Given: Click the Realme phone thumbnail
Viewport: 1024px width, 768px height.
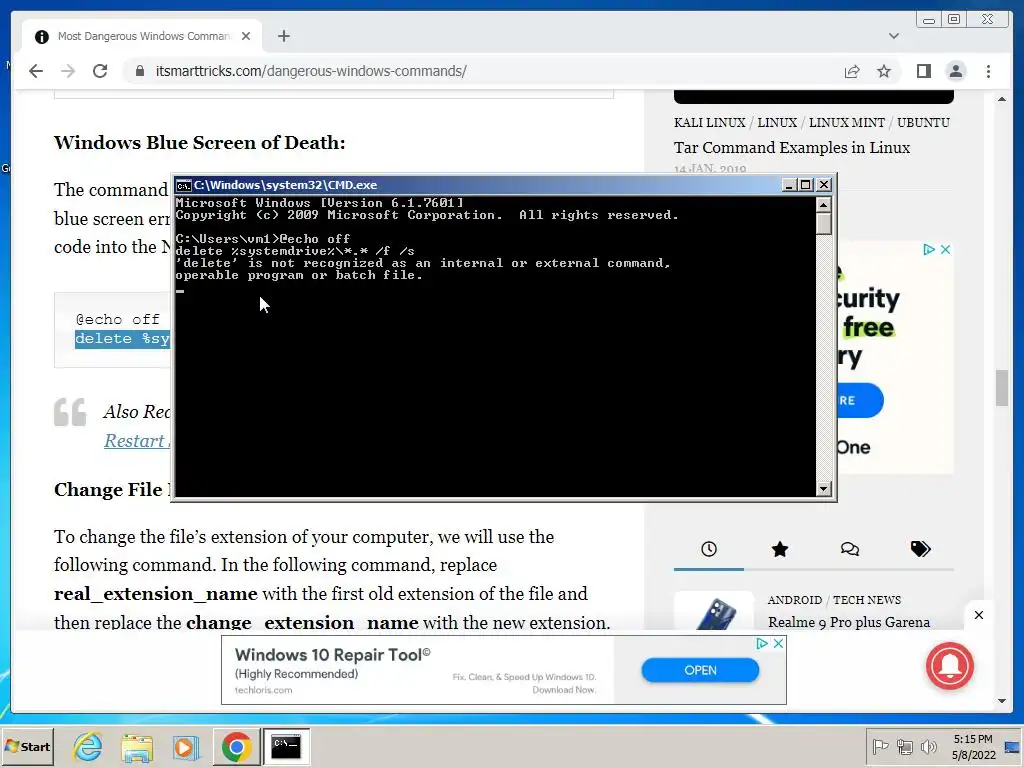Looking at the screenshot, I should [x=714, y=611].
